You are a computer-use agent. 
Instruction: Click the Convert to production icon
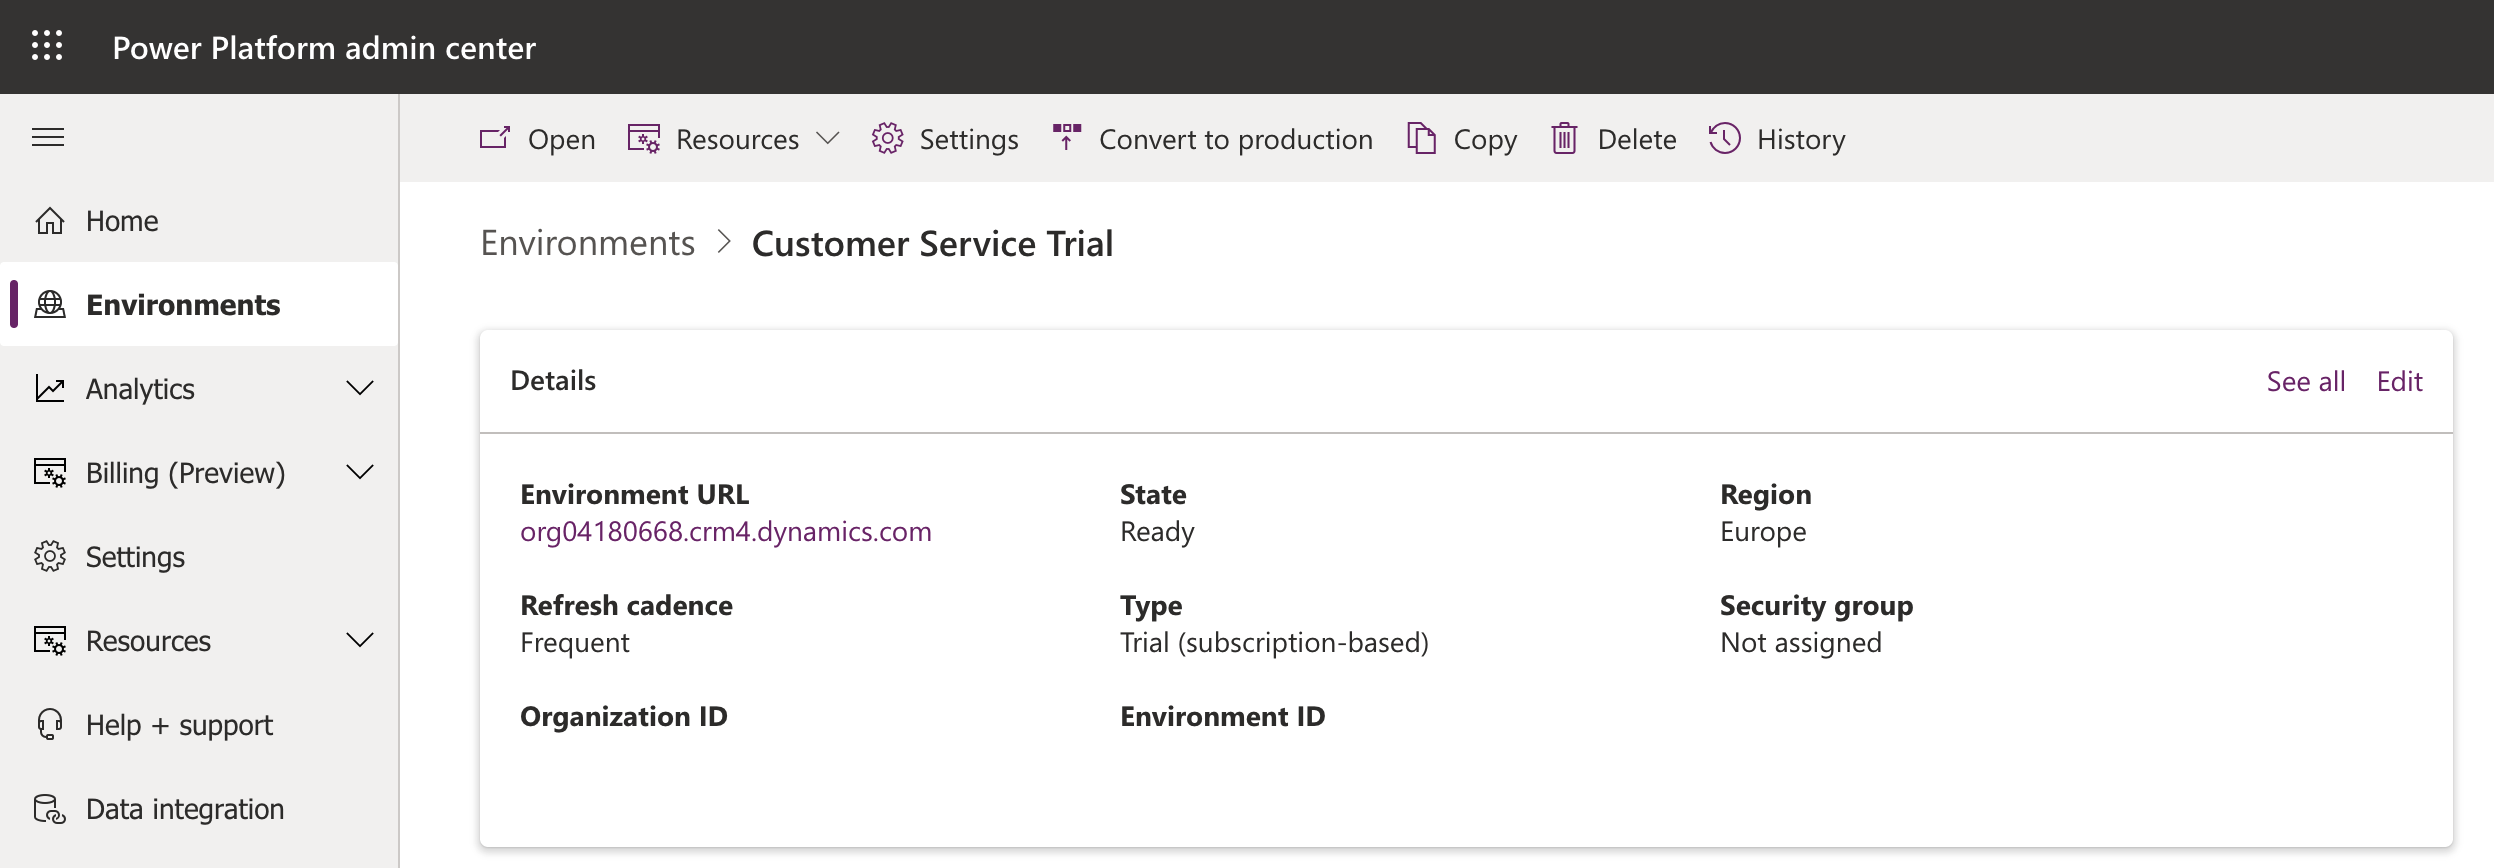point(1067,137)
